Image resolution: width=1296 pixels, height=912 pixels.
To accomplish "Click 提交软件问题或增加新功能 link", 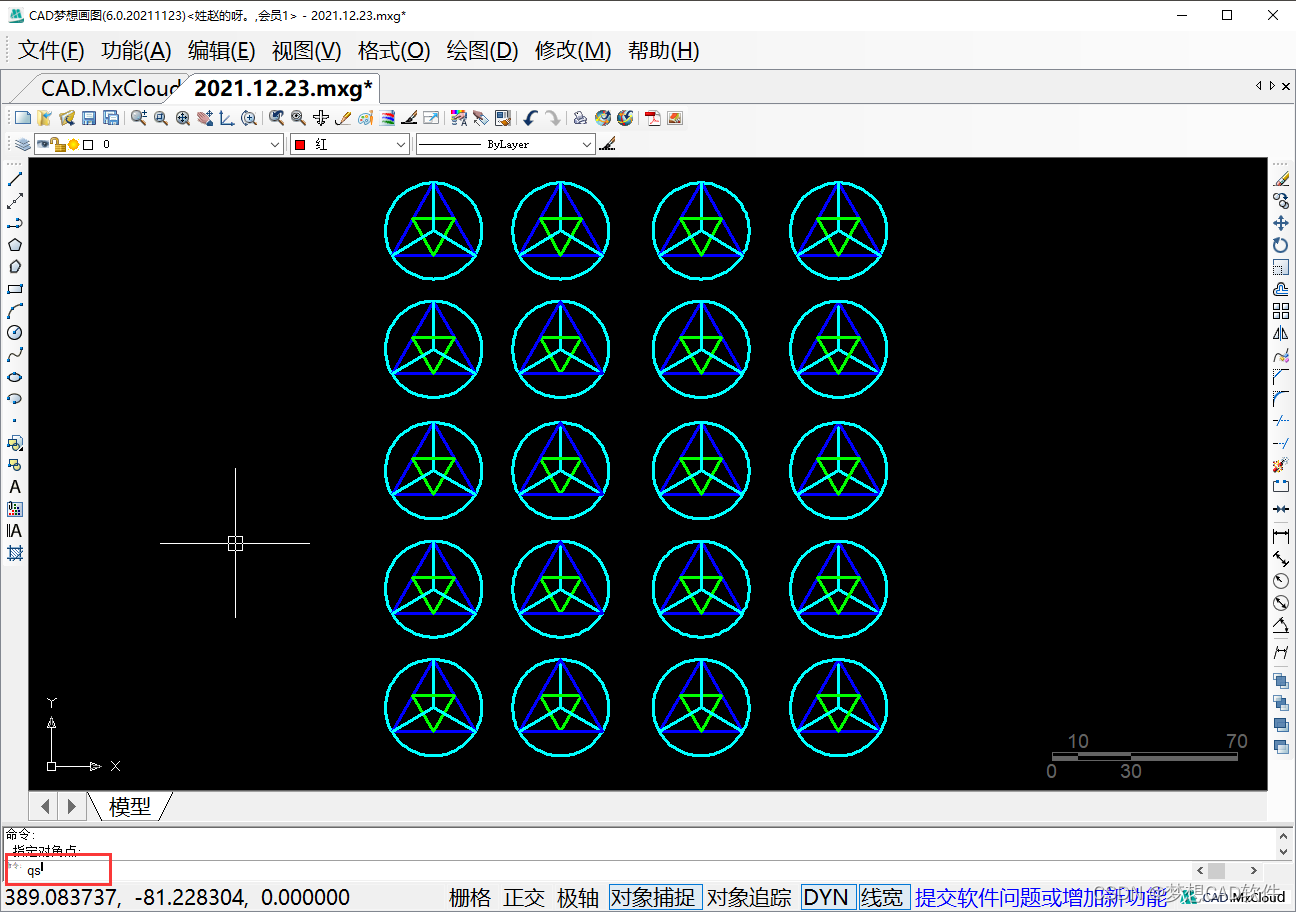I will point(1040,898).
